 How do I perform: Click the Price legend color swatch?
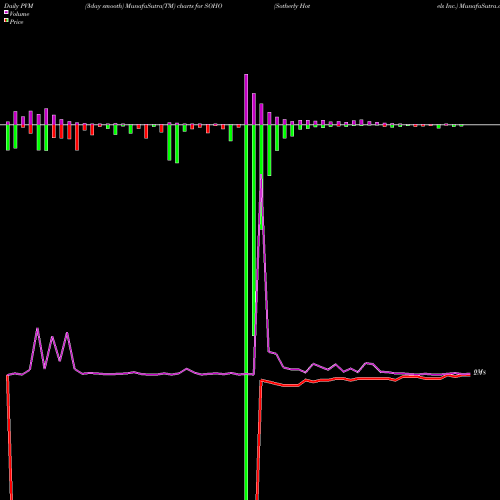6,21
